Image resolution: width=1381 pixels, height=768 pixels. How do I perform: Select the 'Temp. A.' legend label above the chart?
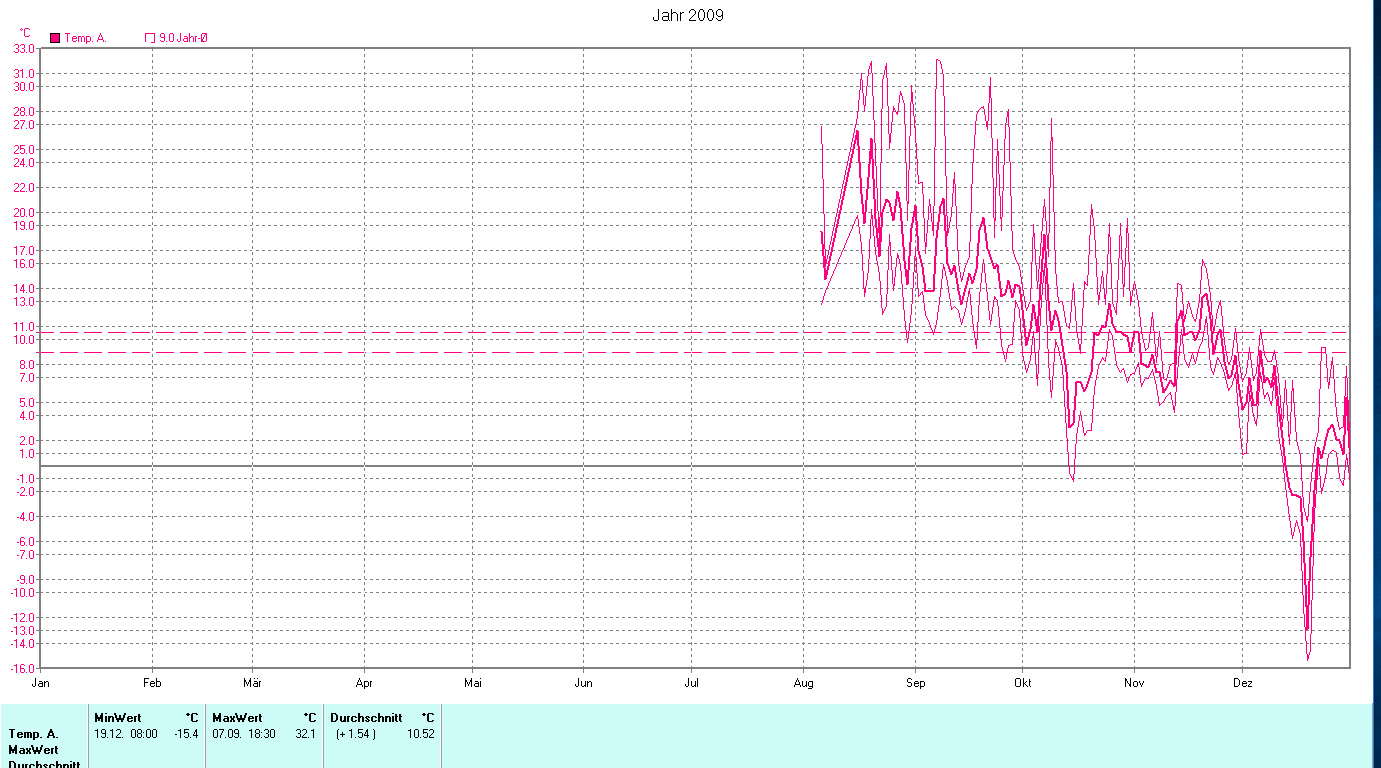85,38
